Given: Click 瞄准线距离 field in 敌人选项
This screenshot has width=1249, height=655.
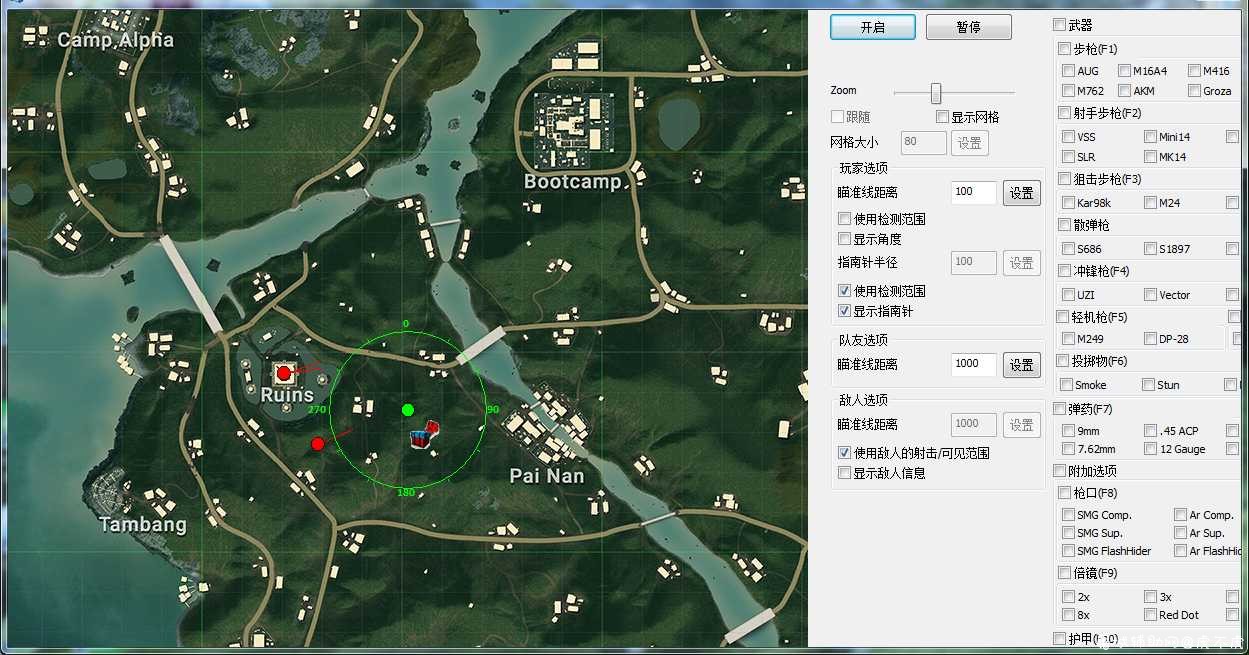Looking at the screenshot, I should coord(974,425).
